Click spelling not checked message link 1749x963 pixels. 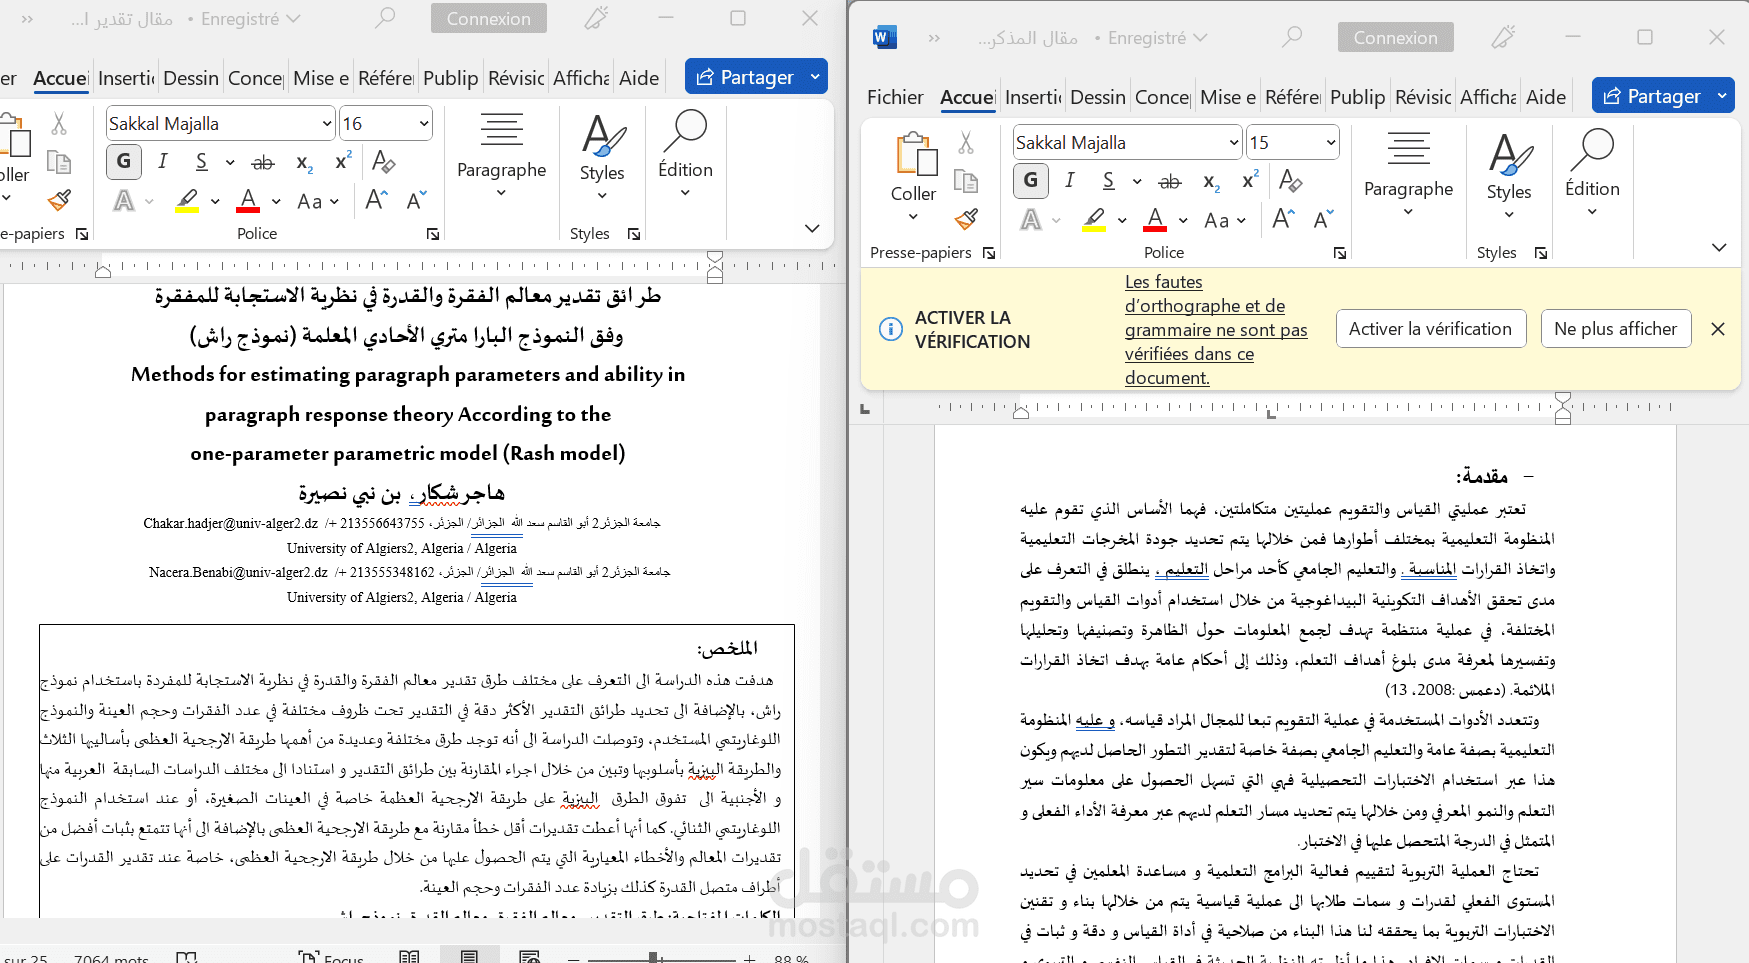click(x=1215, y=330)
